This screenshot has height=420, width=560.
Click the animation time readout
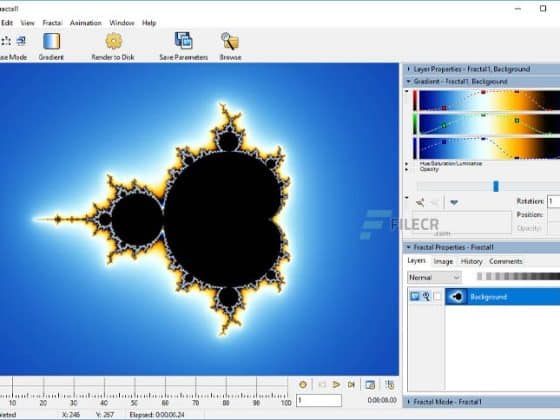(382, 400)
